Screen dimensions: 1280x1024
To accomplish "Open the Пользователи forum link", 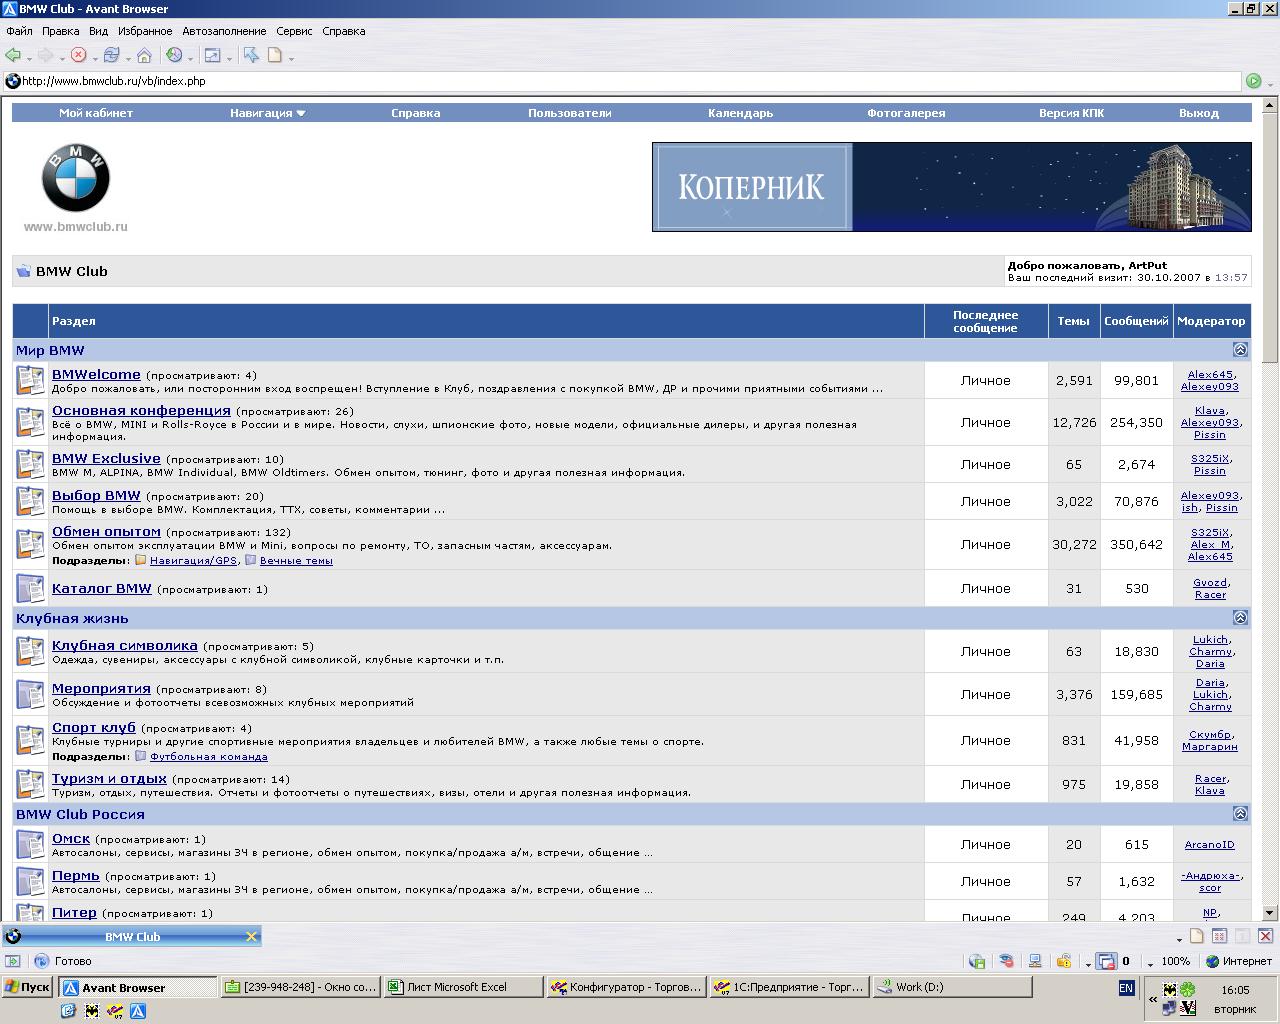I will pyautogui.click(x=569, y=113).
